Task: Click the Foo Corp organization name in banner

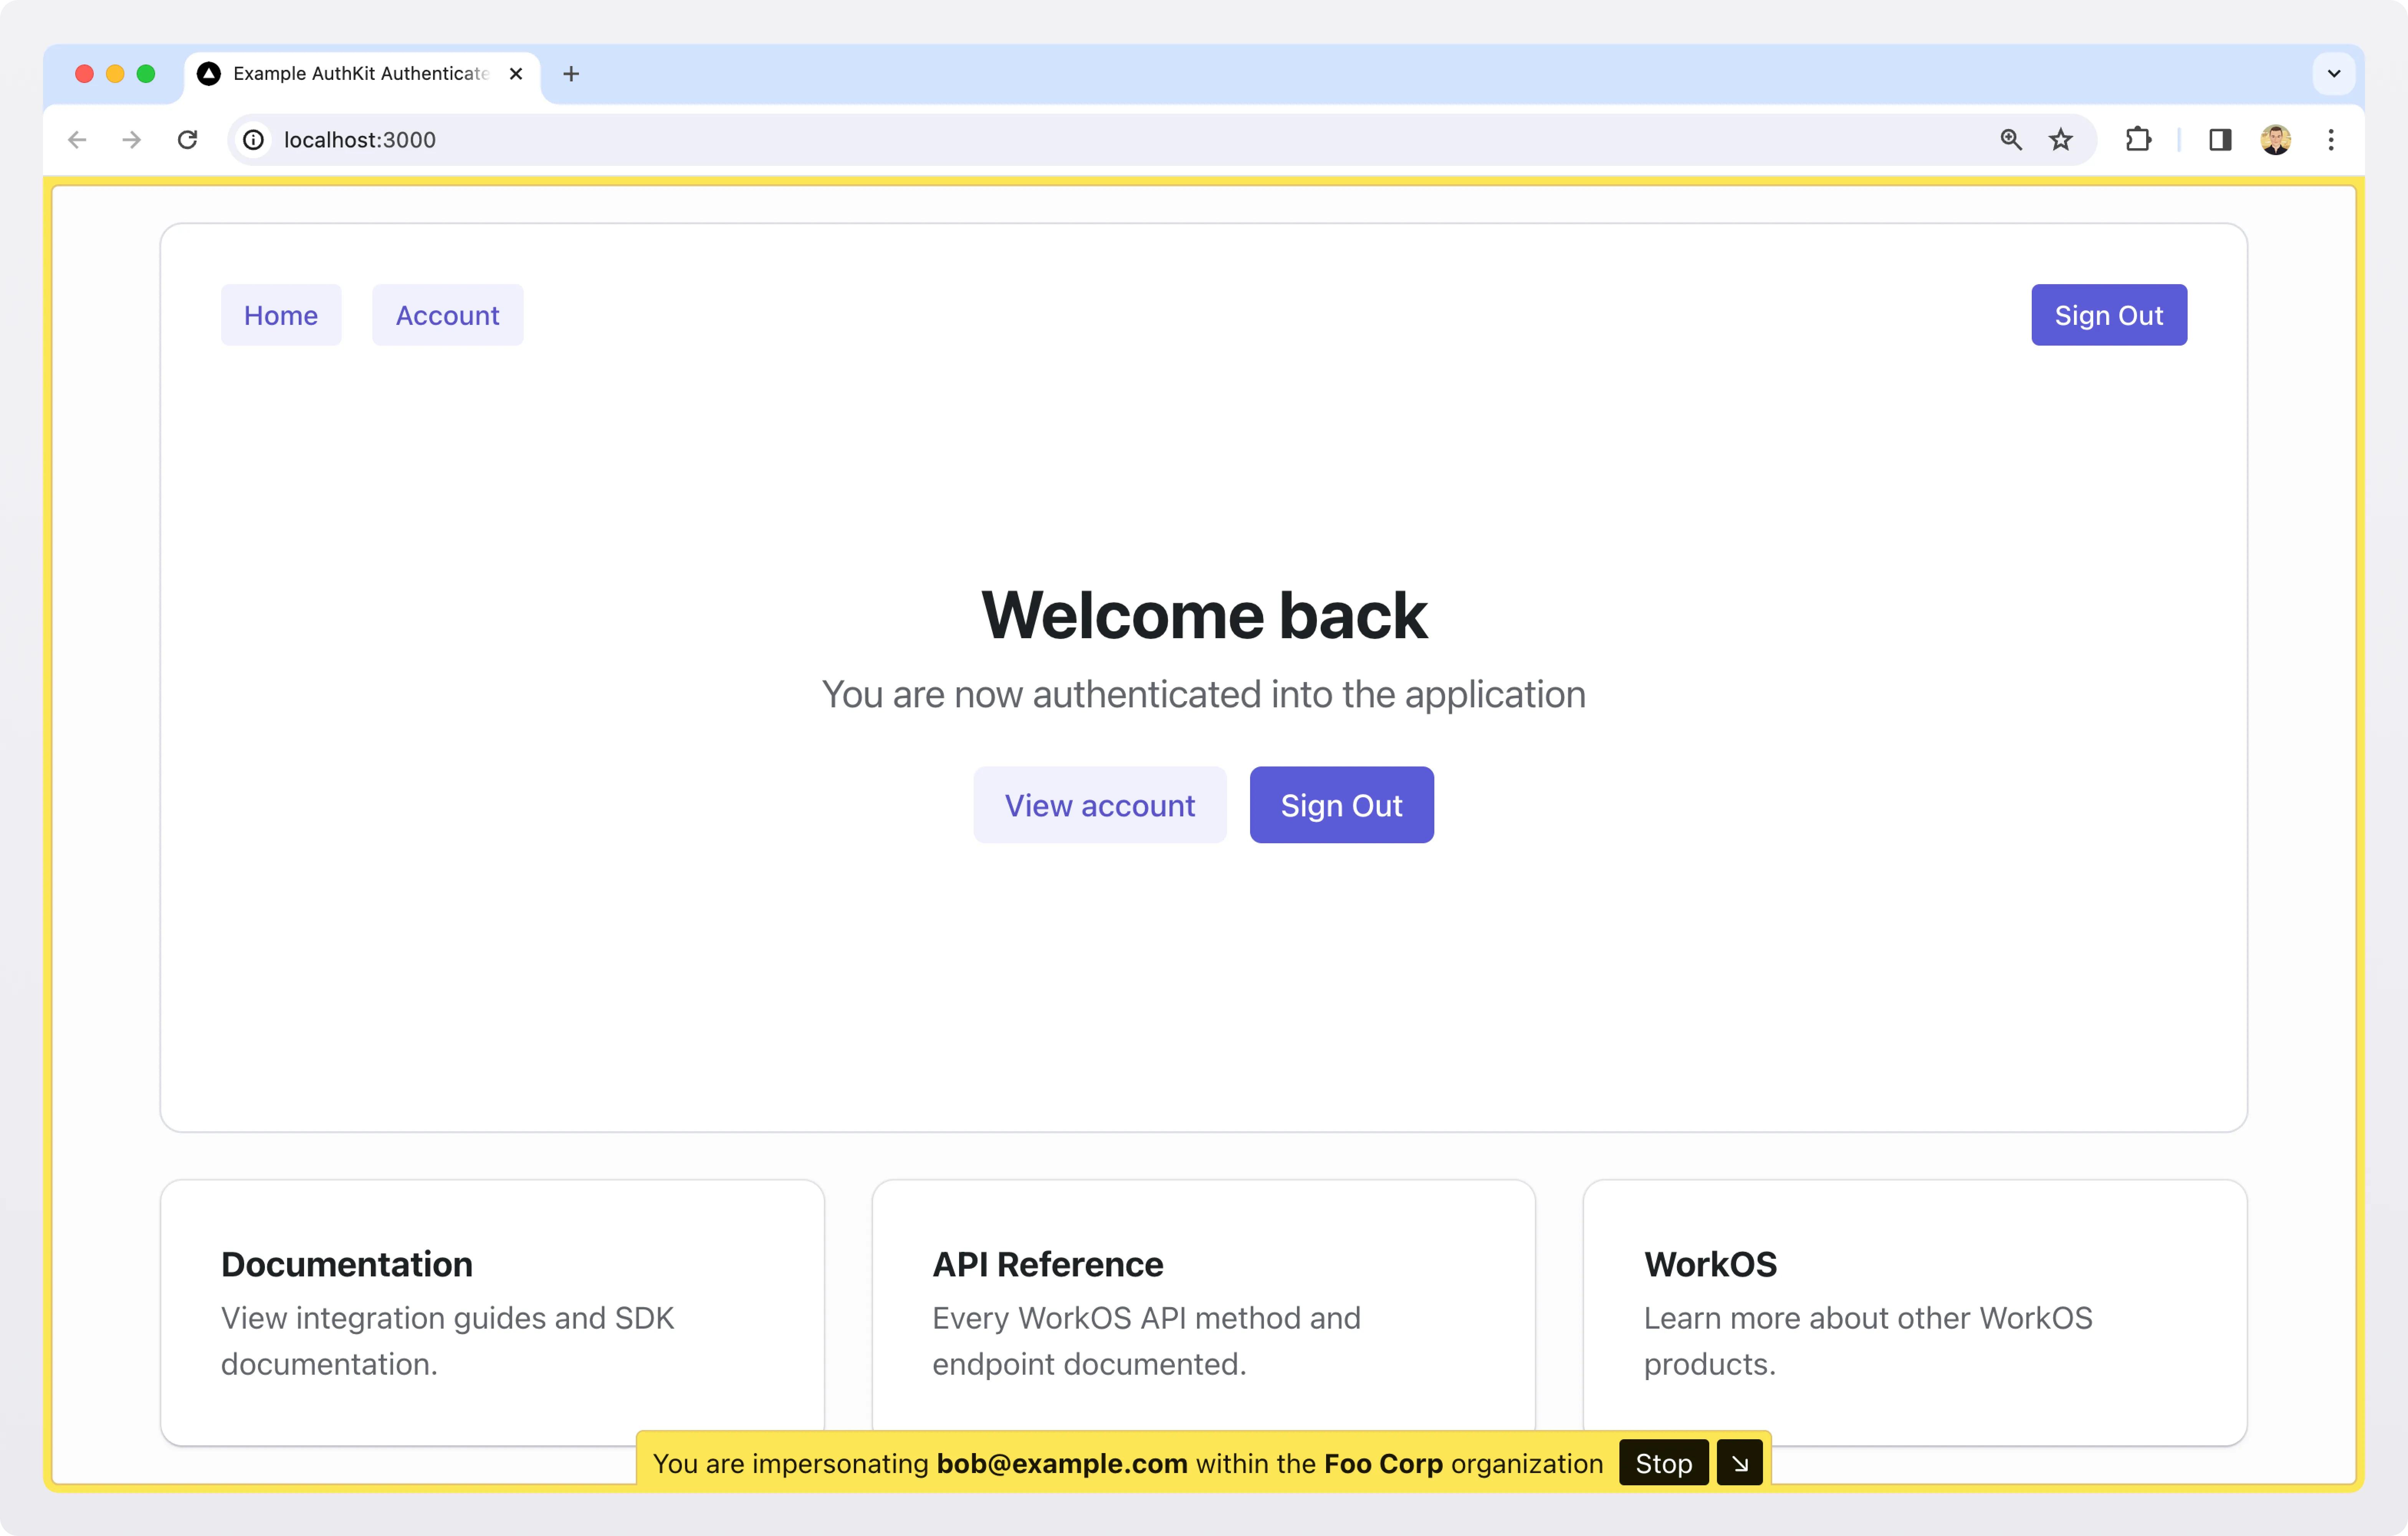Action: pyautogui.click(x=1384, y=1463)
